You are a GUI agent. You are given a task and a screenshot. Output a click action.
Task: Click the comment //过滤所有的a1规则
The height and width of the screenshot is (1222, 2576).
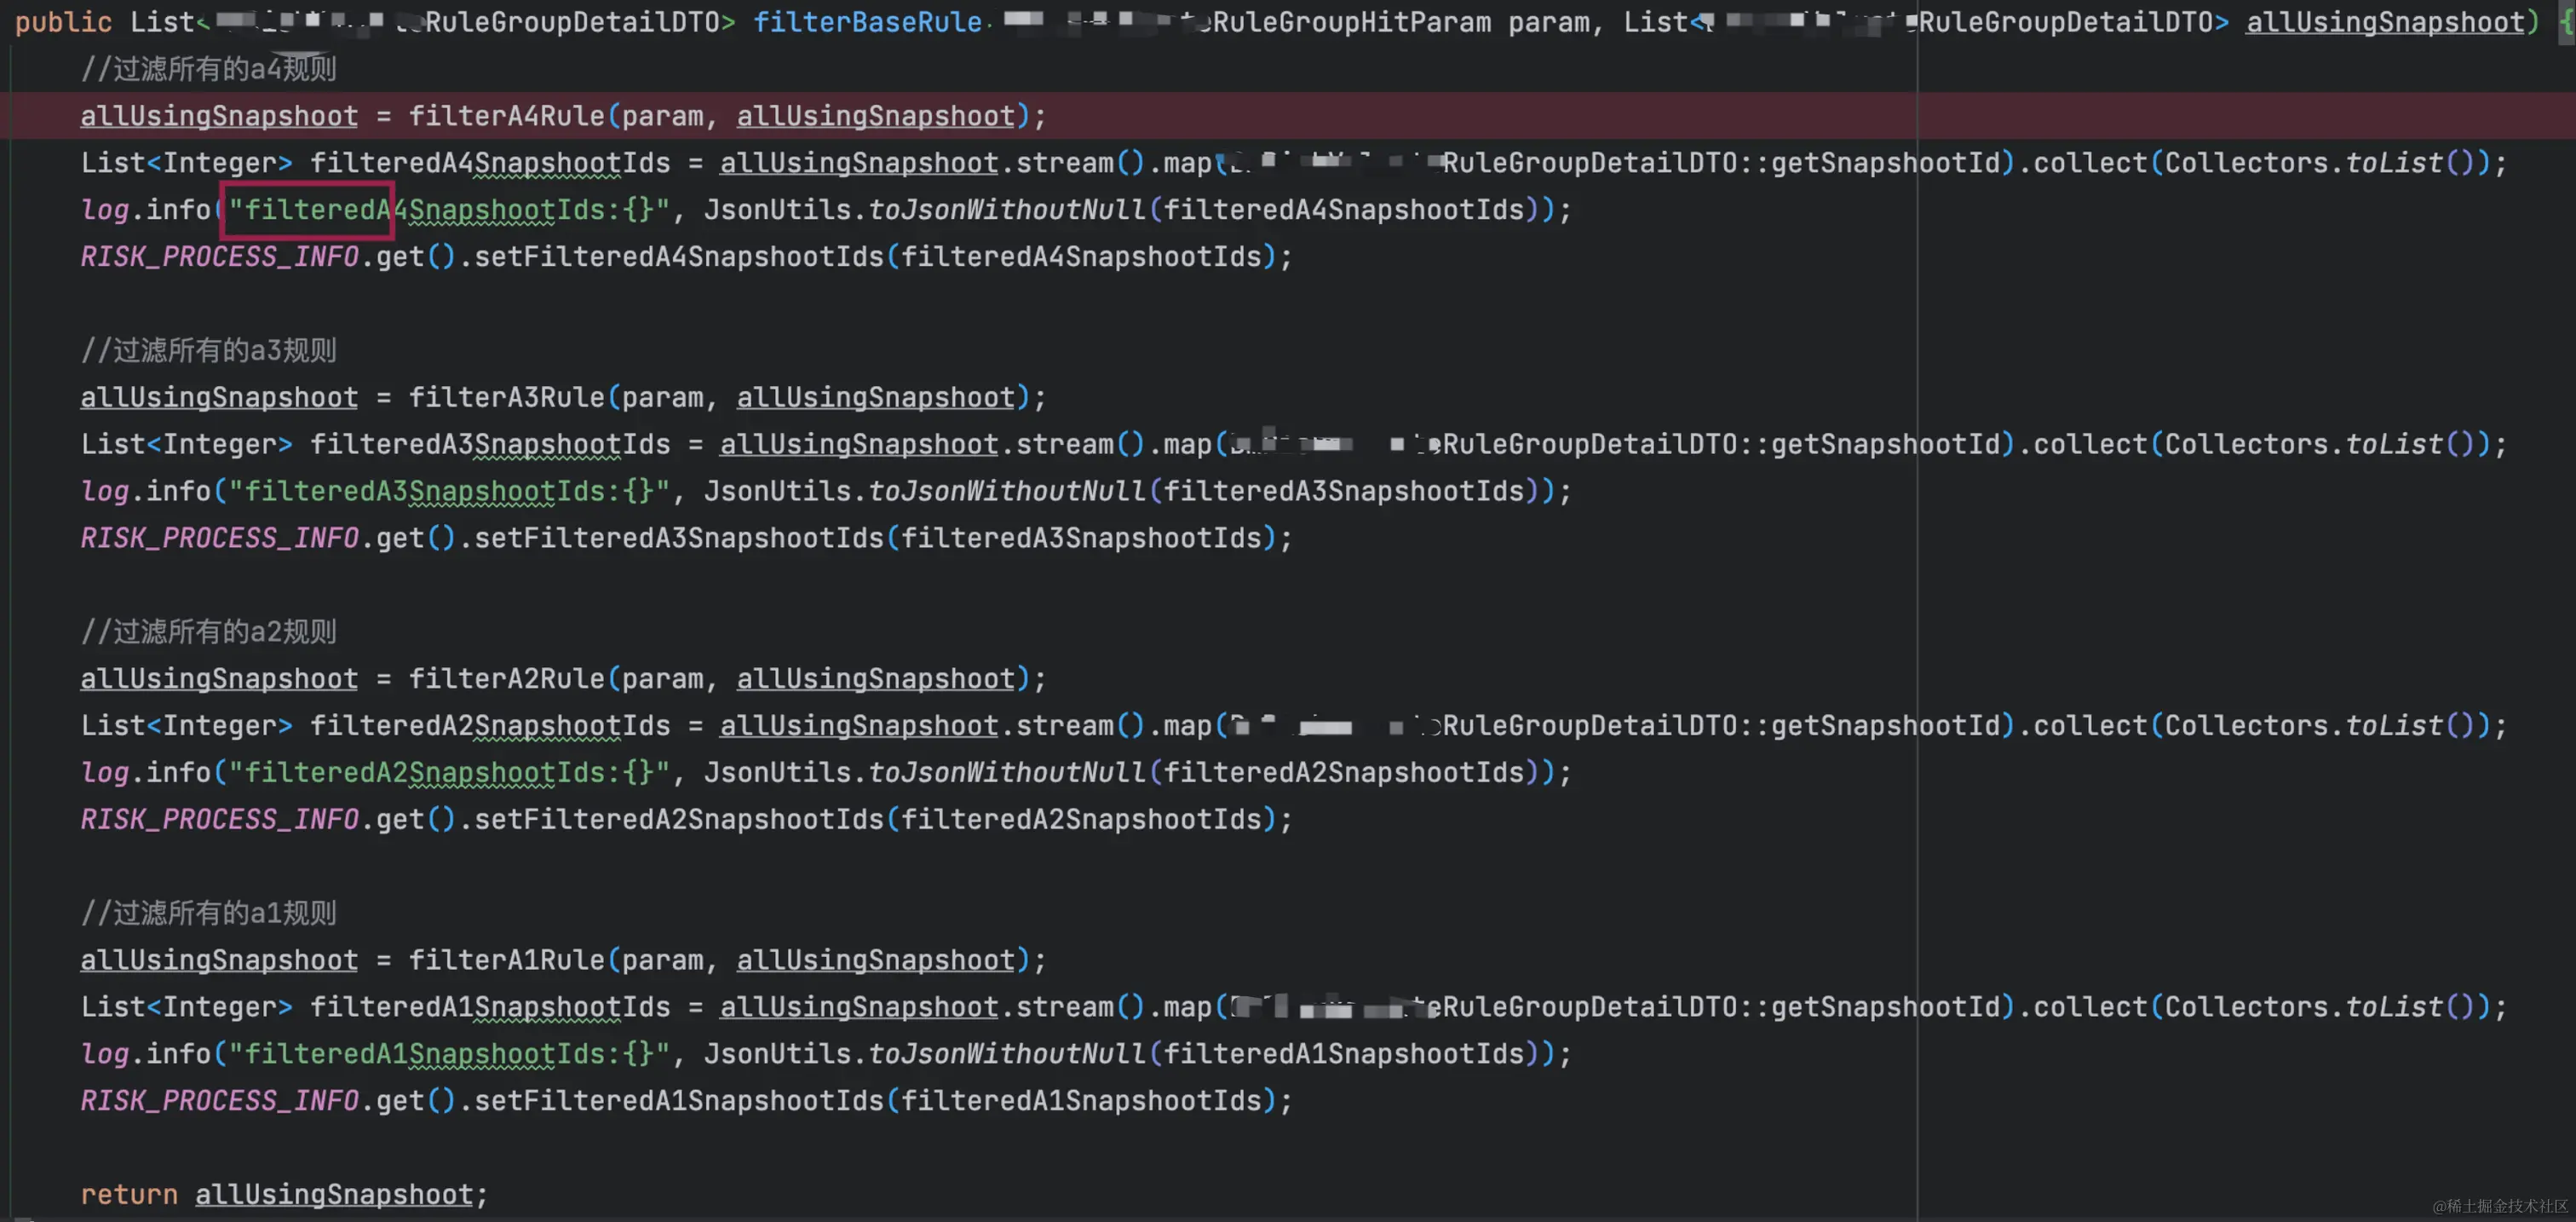[x=208, y=913]
